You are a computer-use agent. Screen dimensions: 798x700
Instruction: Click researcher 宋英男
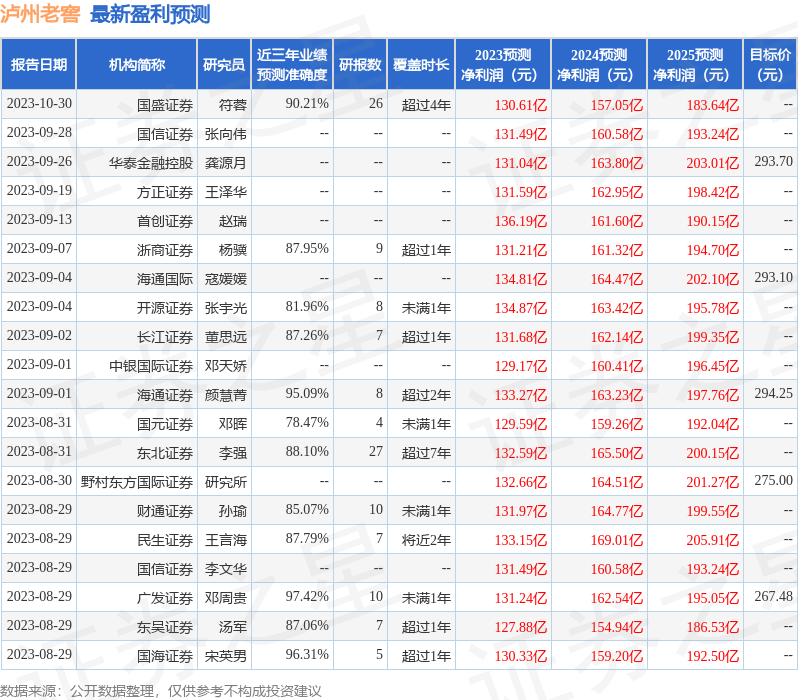[x=226, y=657]
